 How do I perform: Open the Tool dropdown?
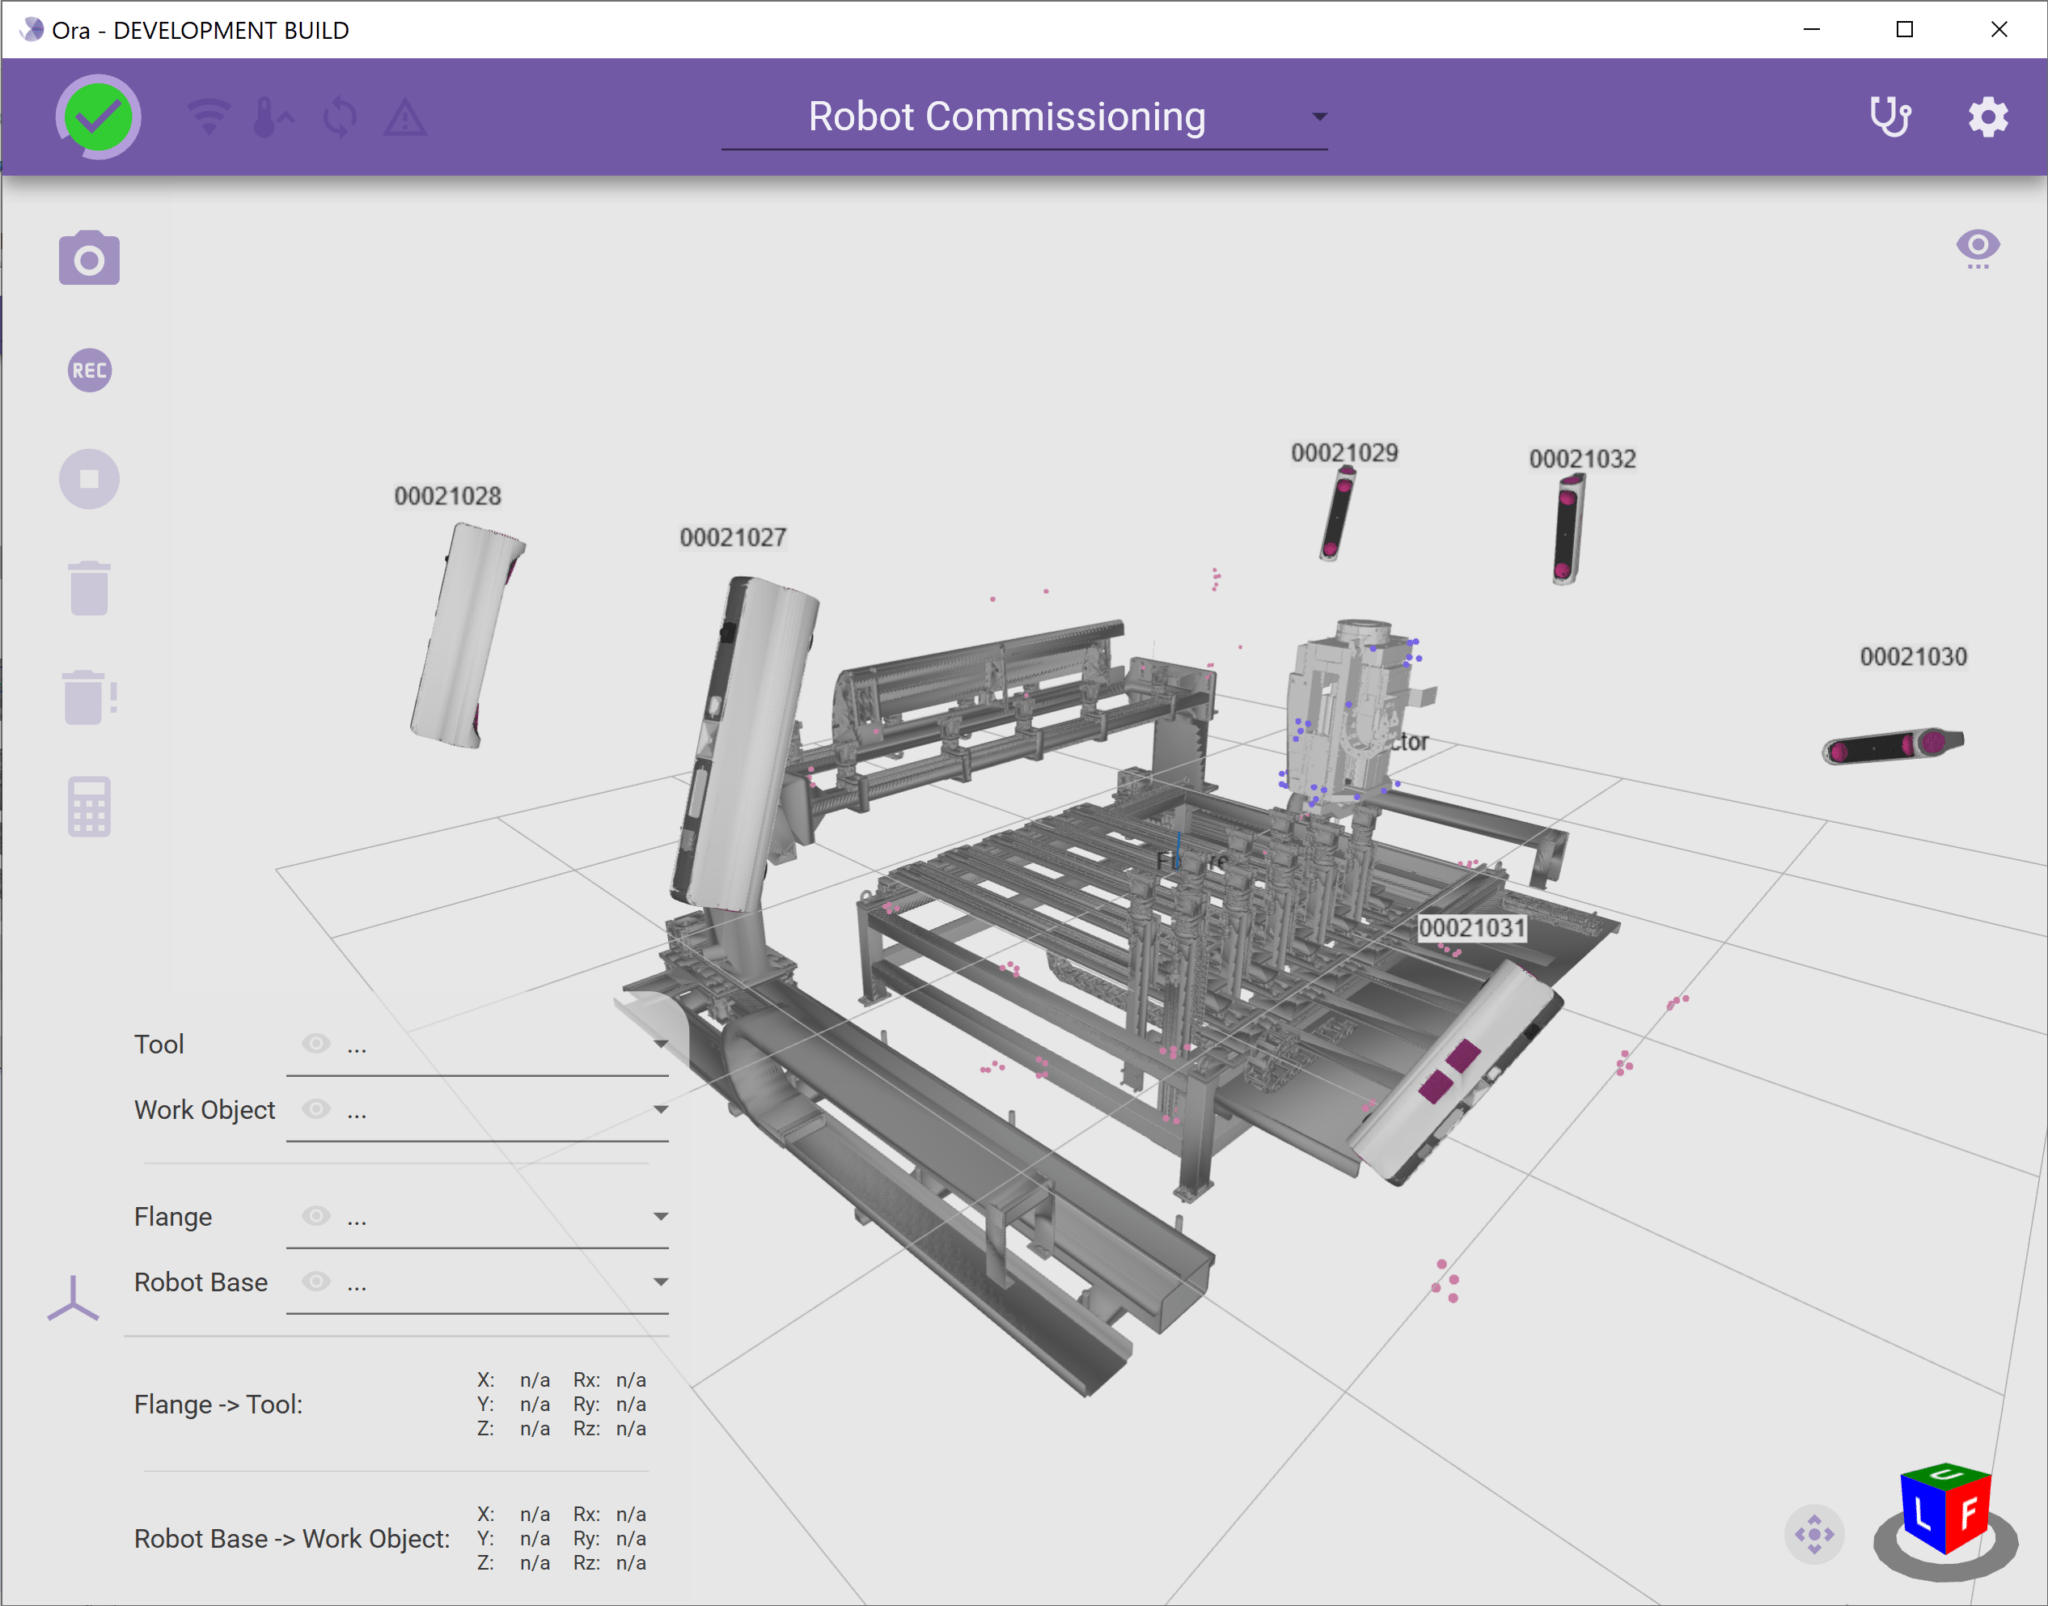pos(661,1044)
